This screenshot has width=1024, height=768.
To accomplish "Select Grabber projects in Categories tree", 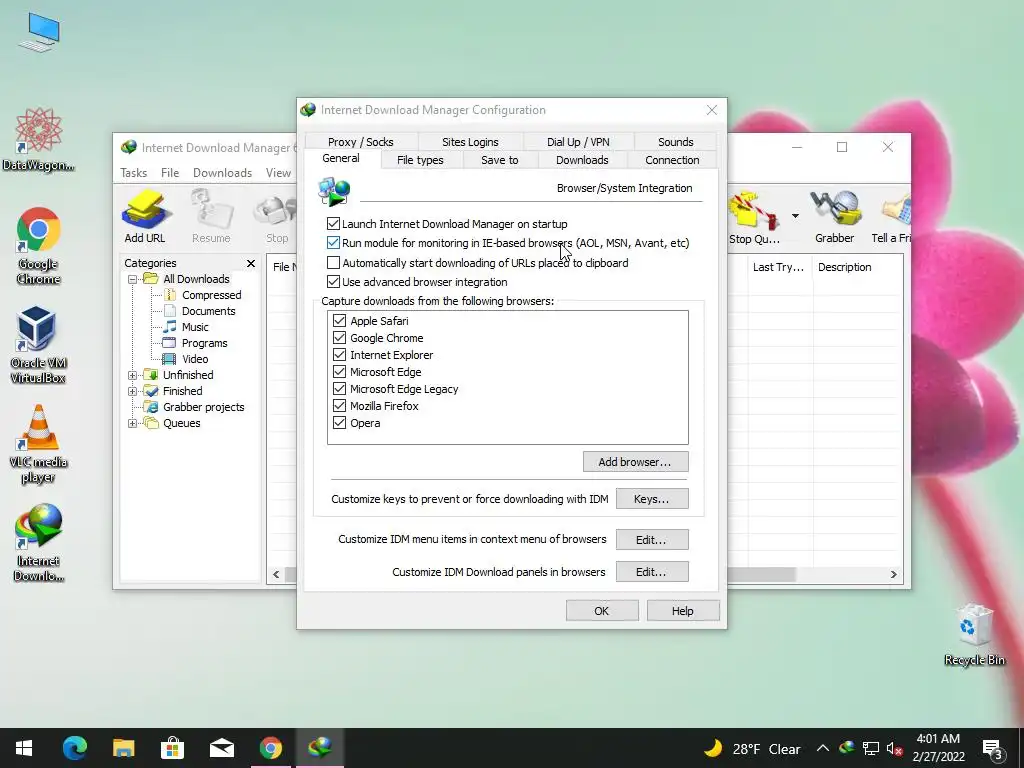I will coord(203,407).
